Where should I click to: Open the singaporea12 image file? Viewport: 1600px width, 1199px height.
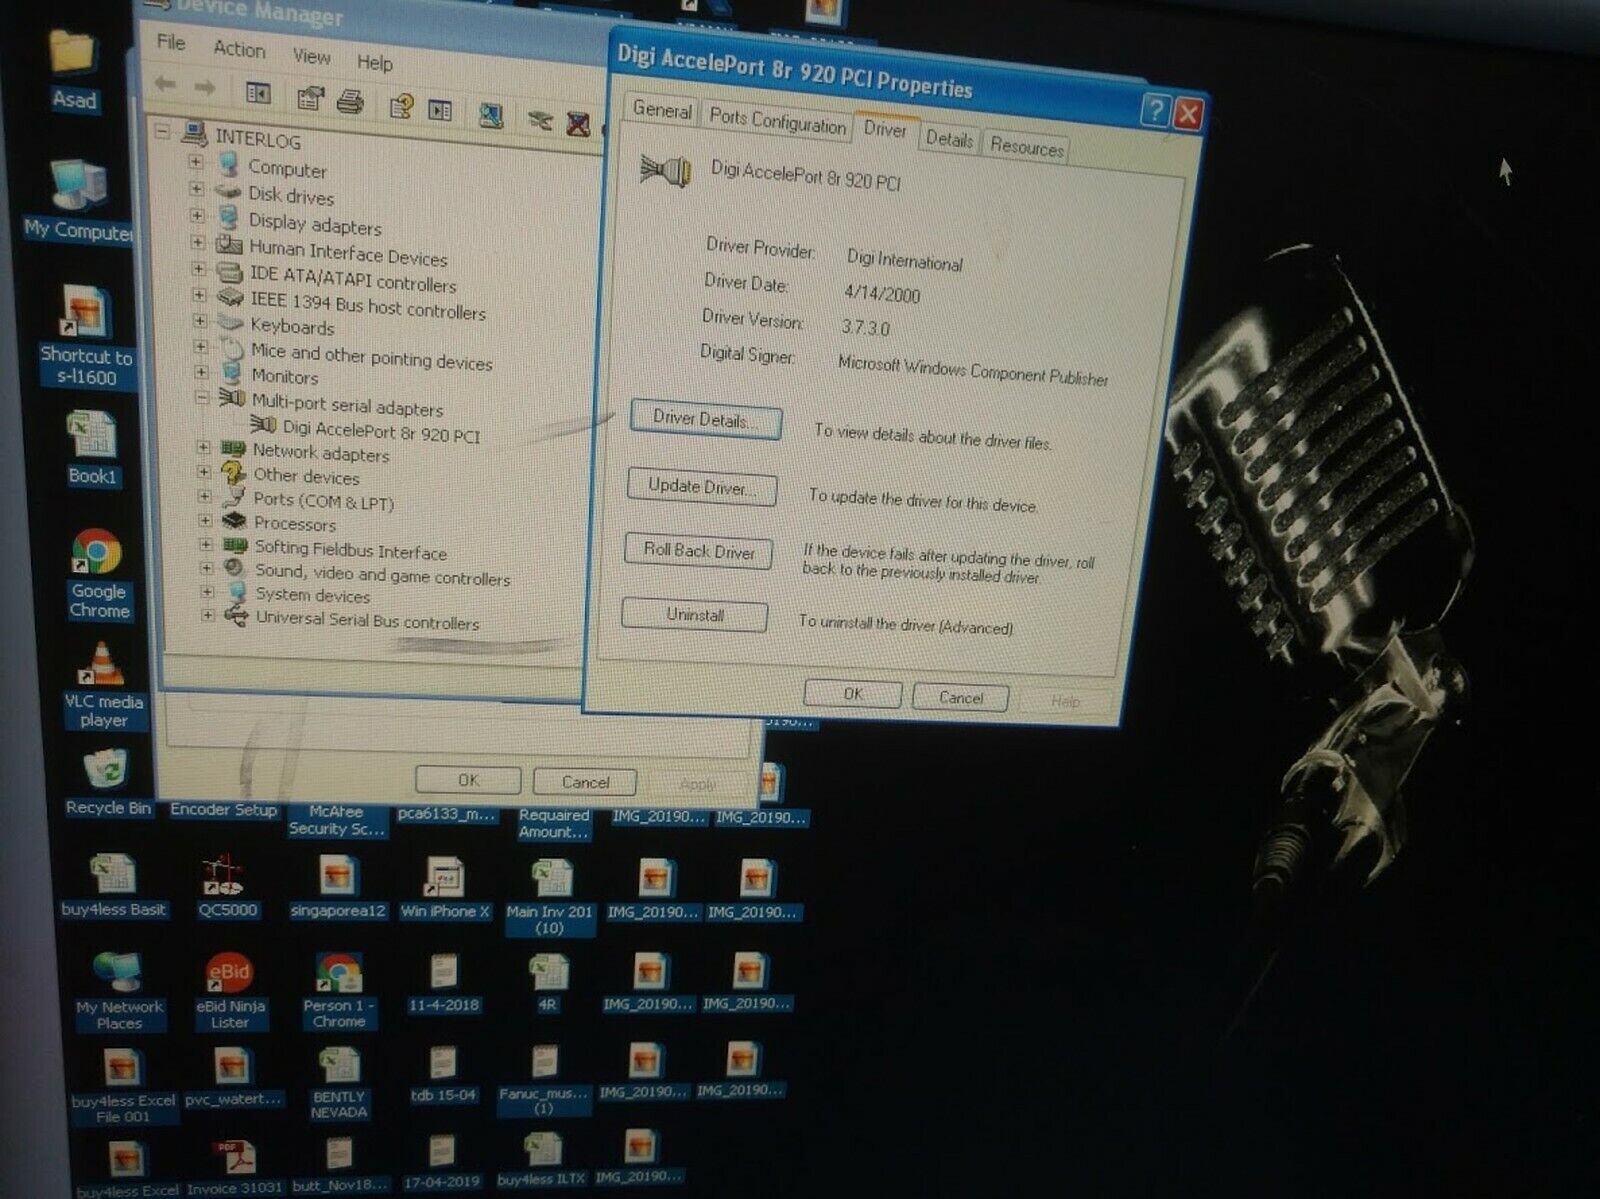(x=338, y=888)
